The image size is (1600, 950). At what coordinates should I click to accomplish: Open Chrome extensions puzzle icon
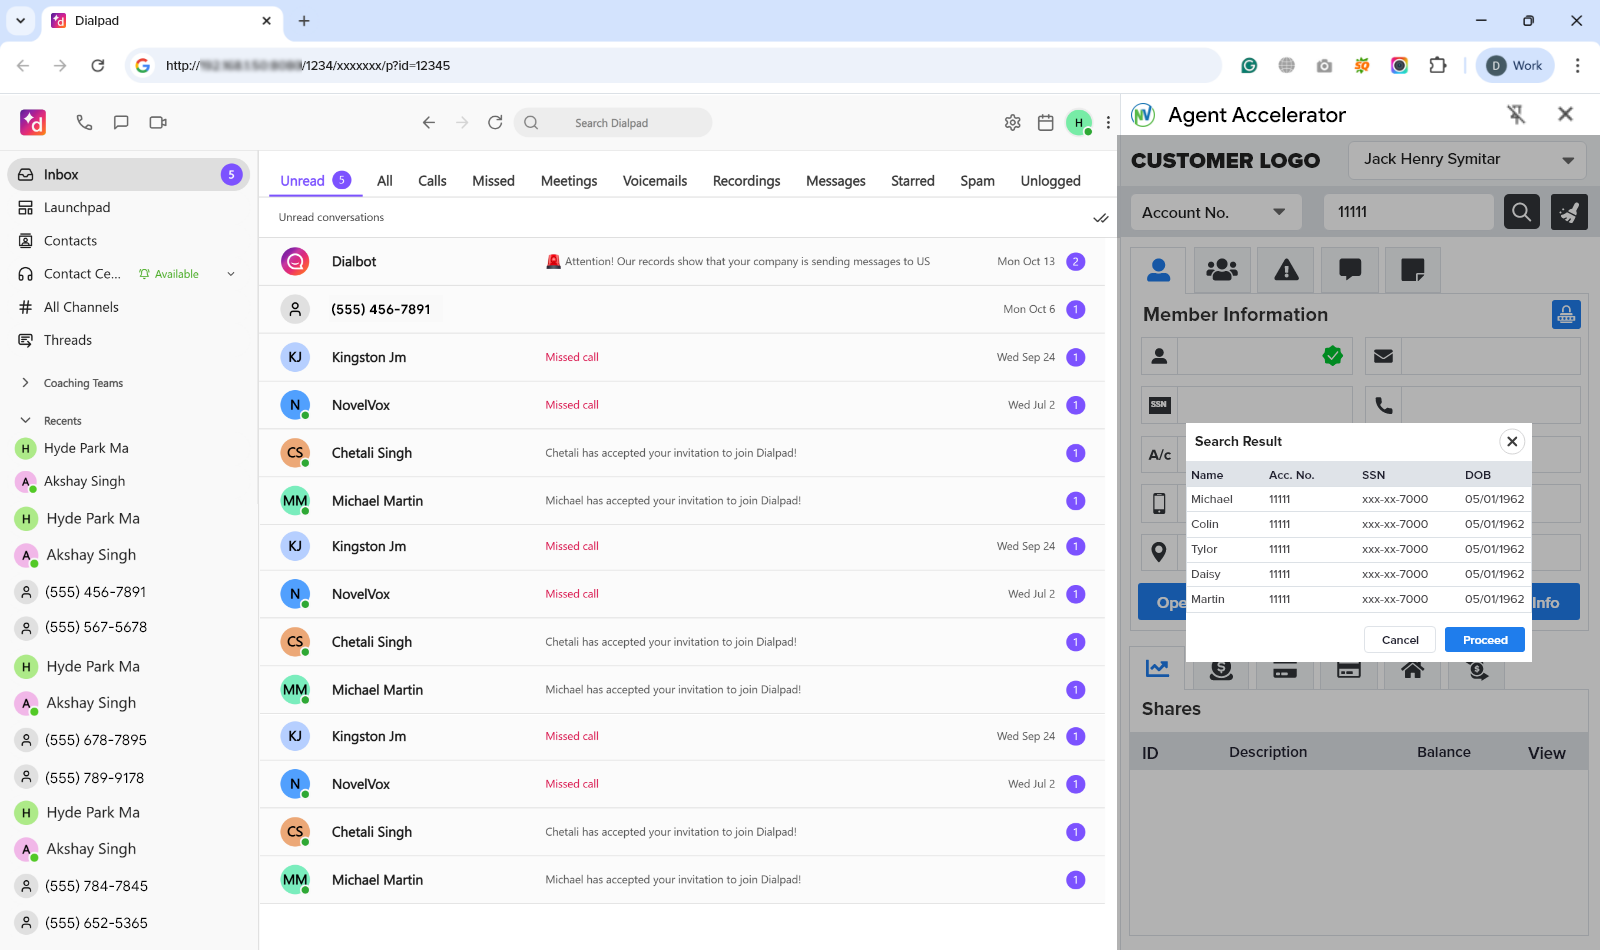point(1438,66)
